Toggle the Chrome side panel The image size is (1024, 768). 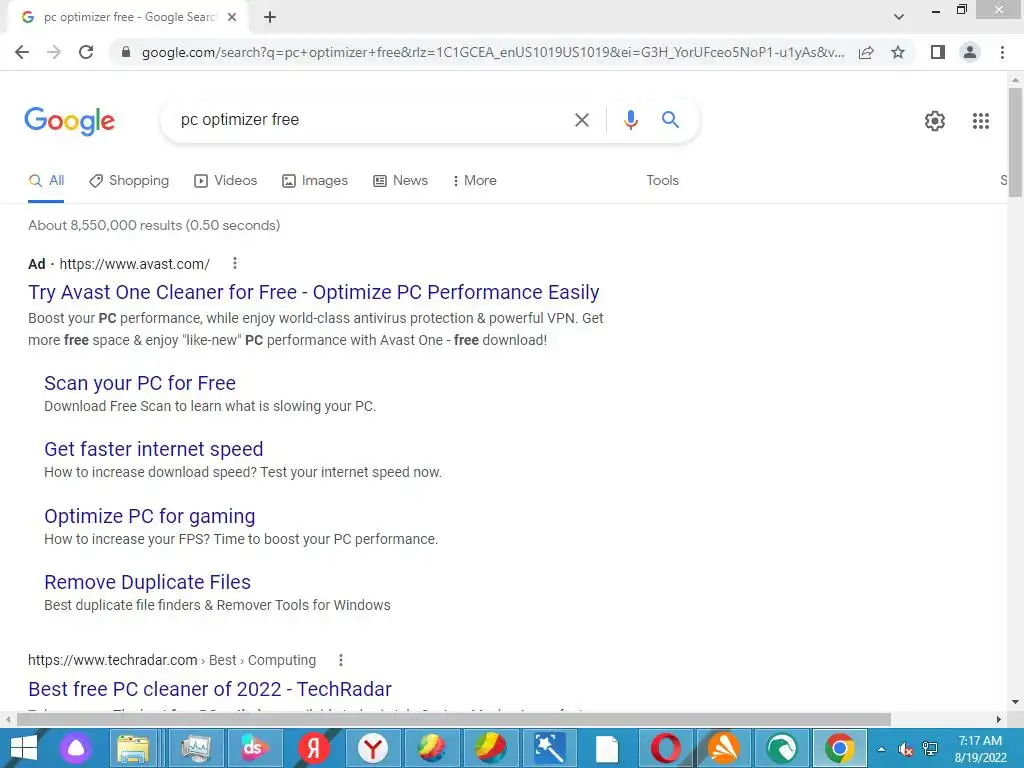pyautogui.click(x=938, y=52)
